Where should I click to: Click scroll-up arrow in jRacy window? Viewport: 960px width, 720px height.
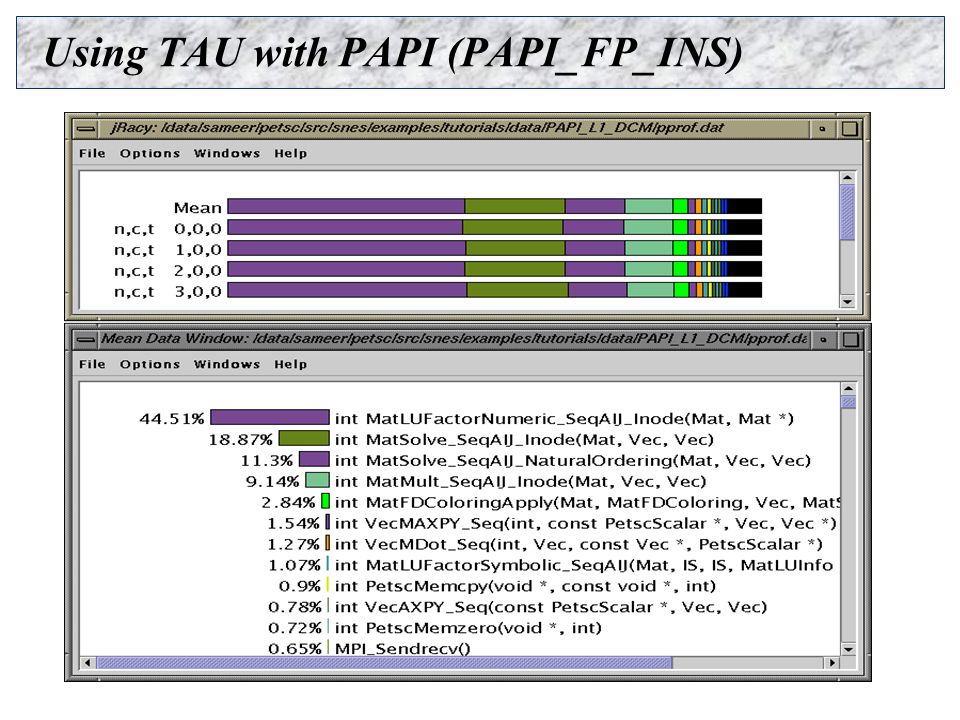click(x=847, y=178)
